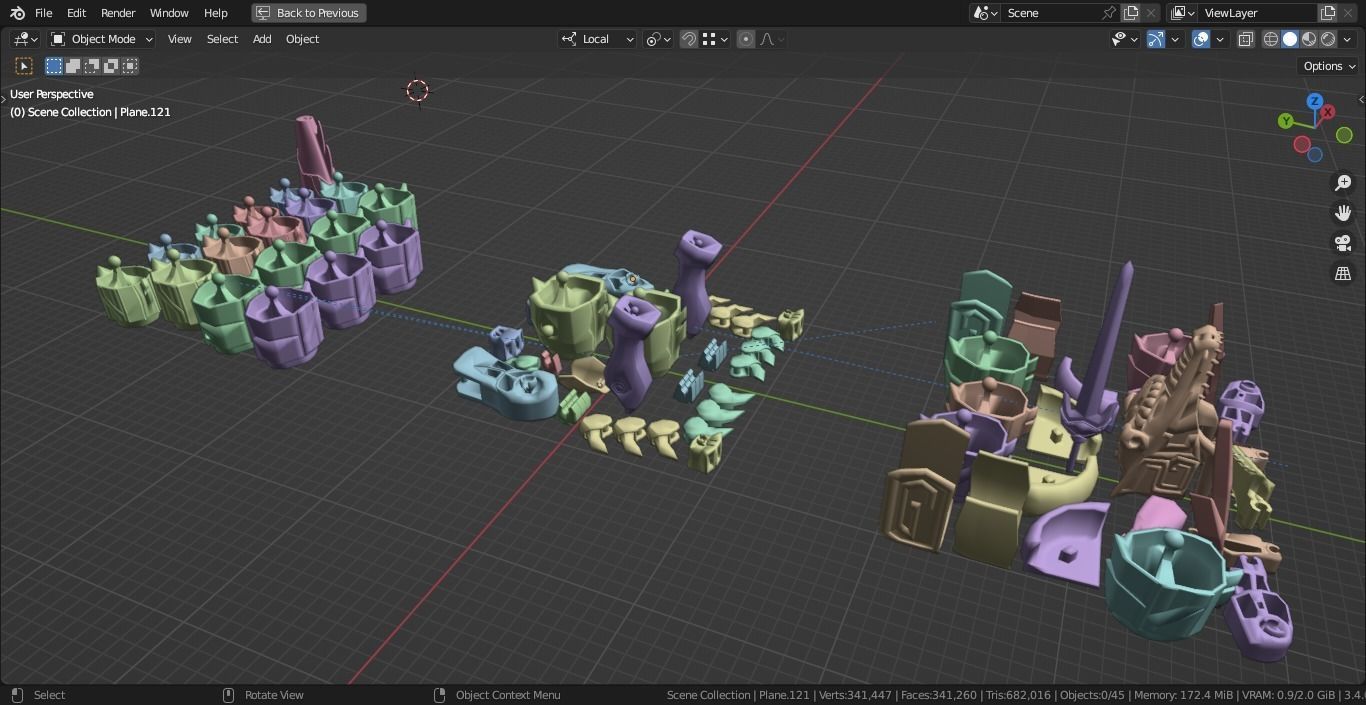The image size is (1366, 705).
Task: Click the 3D cursor in viewport
Action: pos(418,91)
